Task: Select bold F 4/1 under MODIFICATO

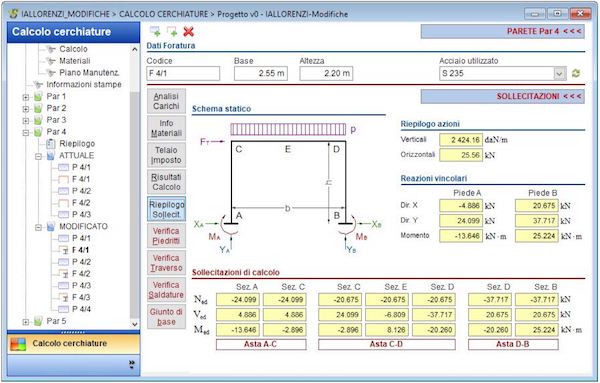Action: pyautogui.click(x=81, y=250)
